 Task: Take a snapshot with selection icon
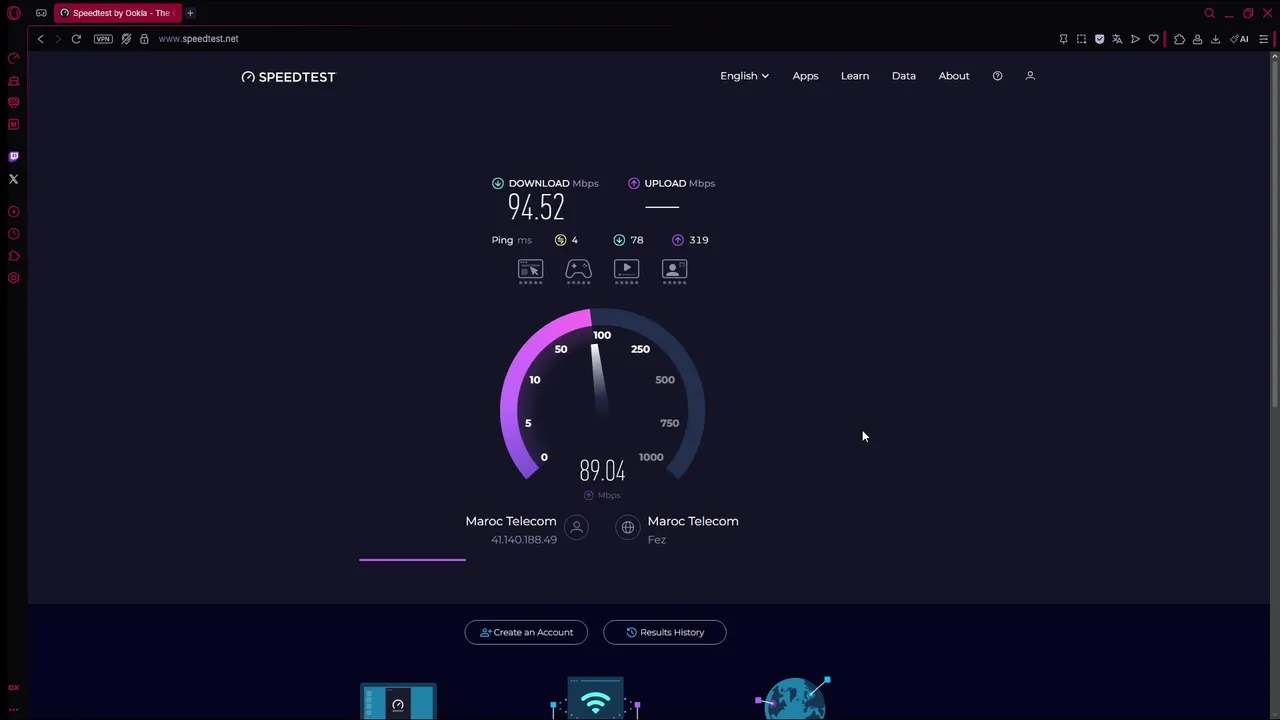1081,39
